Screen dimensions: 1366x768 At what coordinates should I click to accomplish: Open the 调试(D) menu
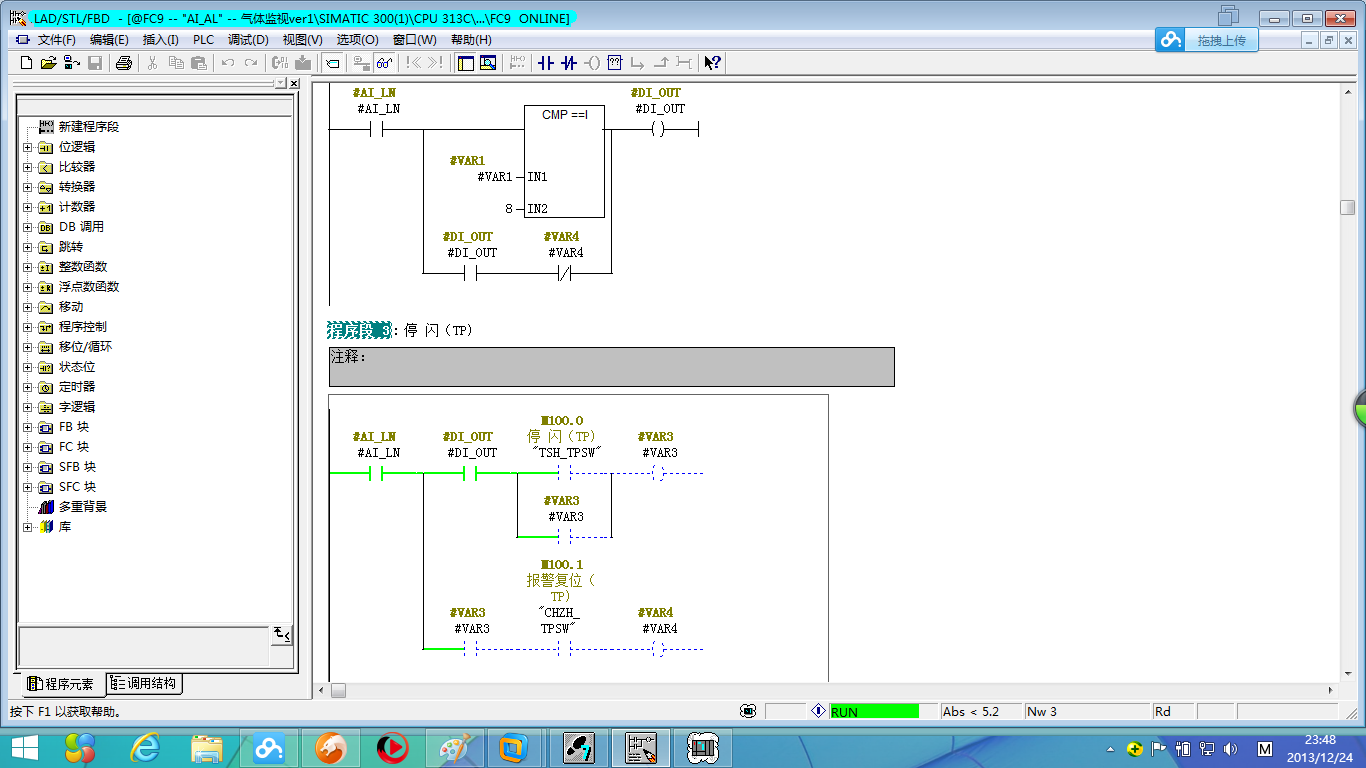pyautogui.click(x=248, y=40)
